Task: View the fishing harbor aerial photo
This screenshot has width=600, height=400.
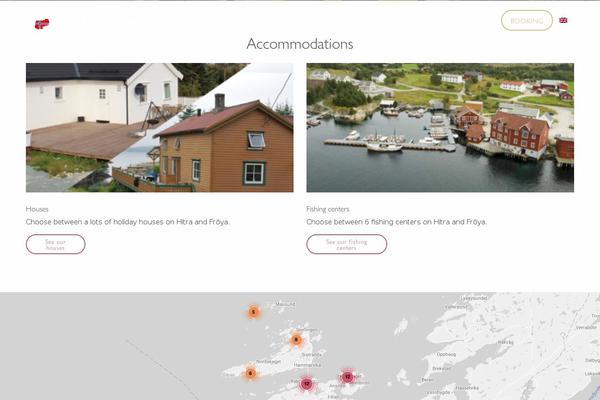Action: tap(440, 127)
